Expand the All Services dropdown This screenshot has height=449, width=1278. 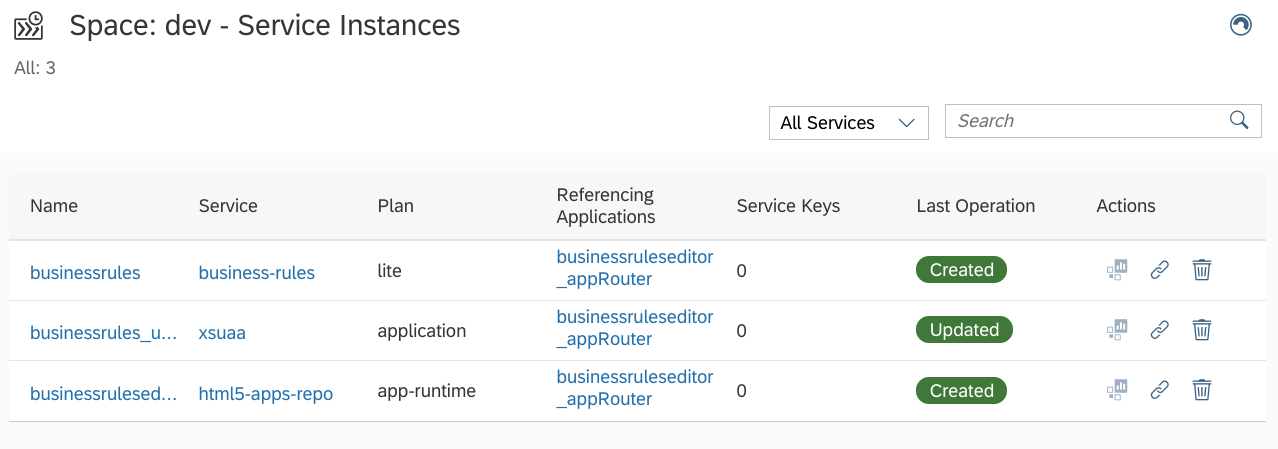coord(849,123)
